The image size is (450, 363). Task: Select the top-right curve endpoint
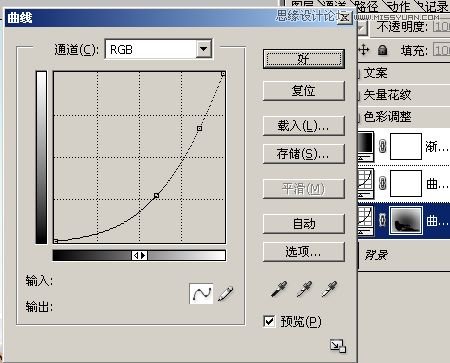223,74
